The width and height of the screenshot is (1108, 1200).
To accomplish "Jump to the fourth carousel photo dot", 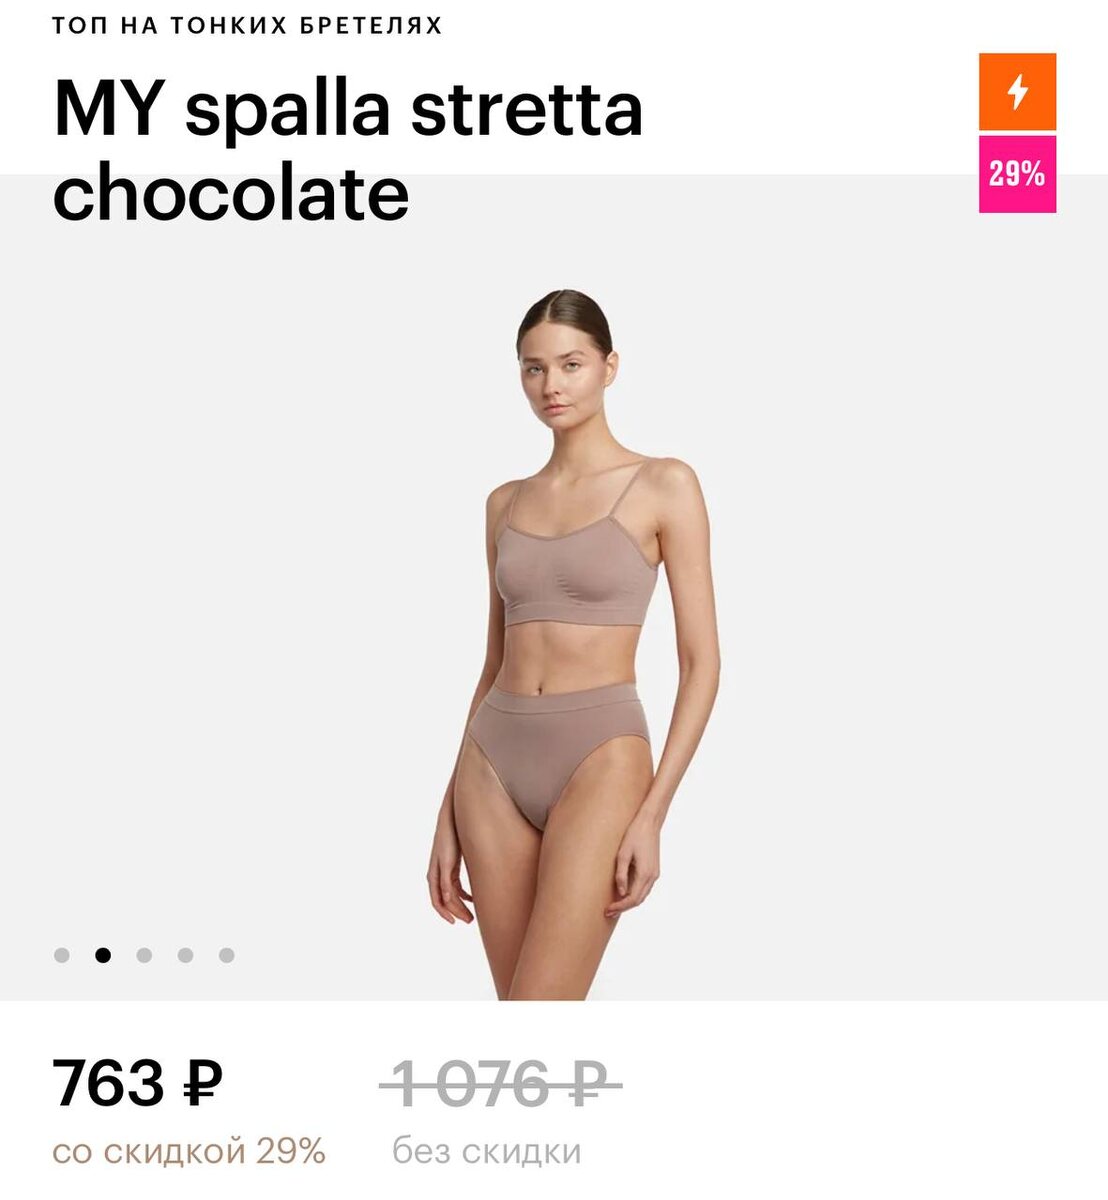I will 185,955.
